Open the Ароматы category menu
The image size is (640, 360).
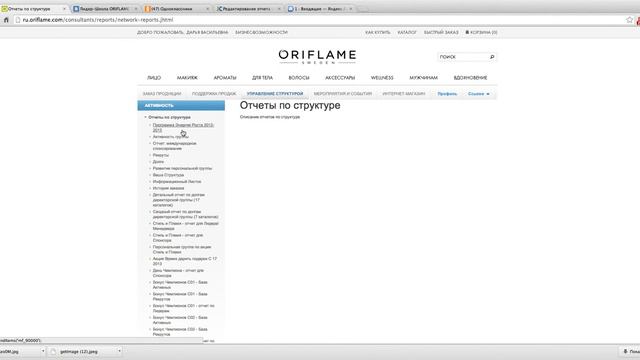[225, 78]
